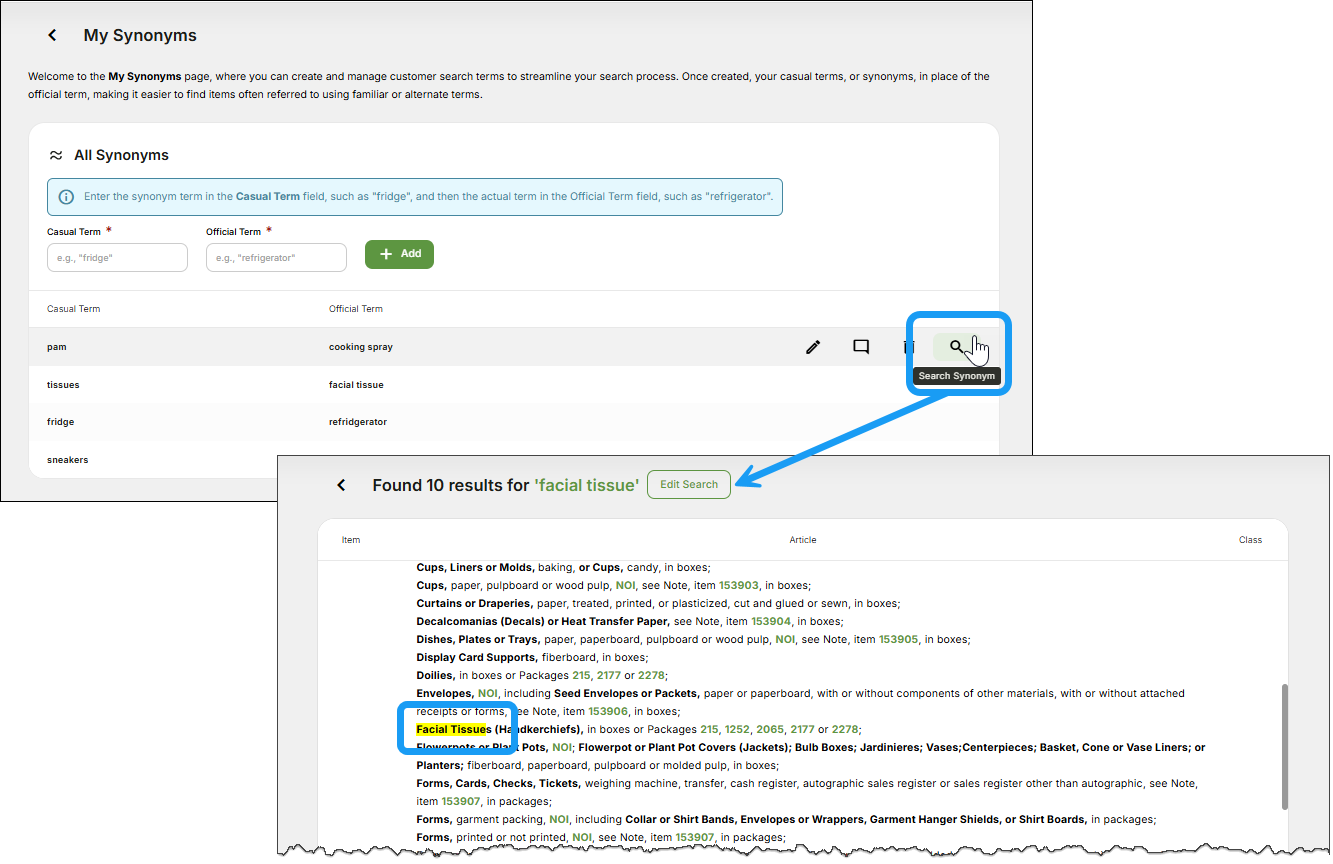Click the Search Synonym magnifier icon

click(x=954, y=347)
